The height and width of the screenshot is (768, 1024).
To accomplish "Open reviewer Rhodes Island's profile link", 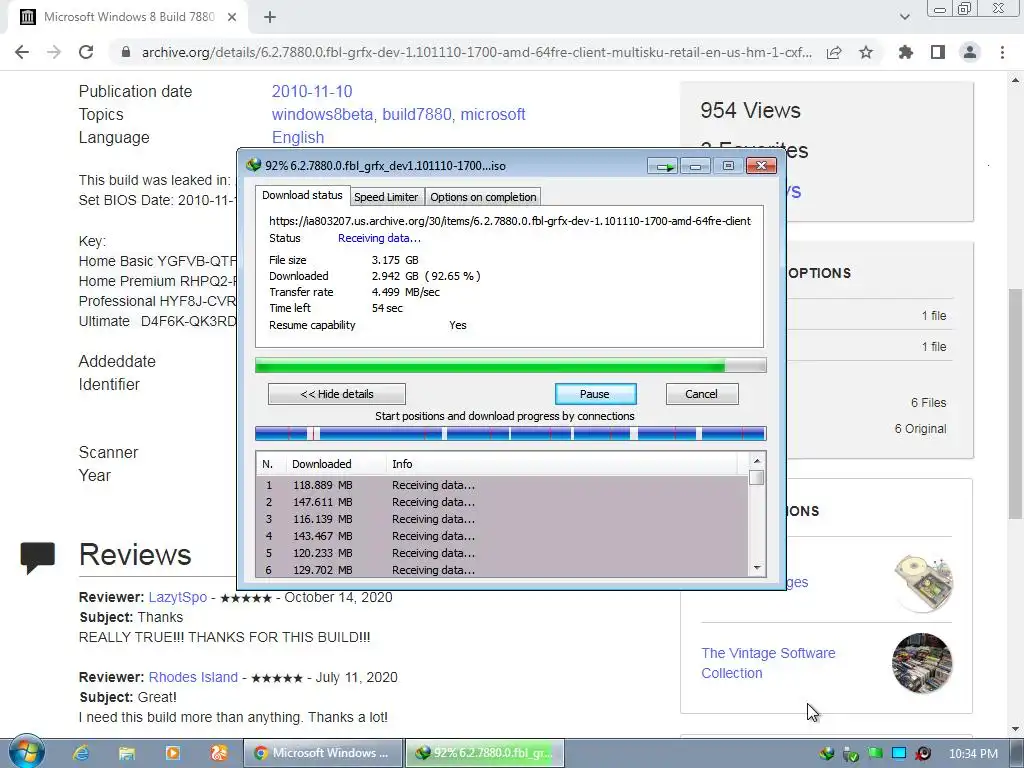I will [x=193, y=677].
